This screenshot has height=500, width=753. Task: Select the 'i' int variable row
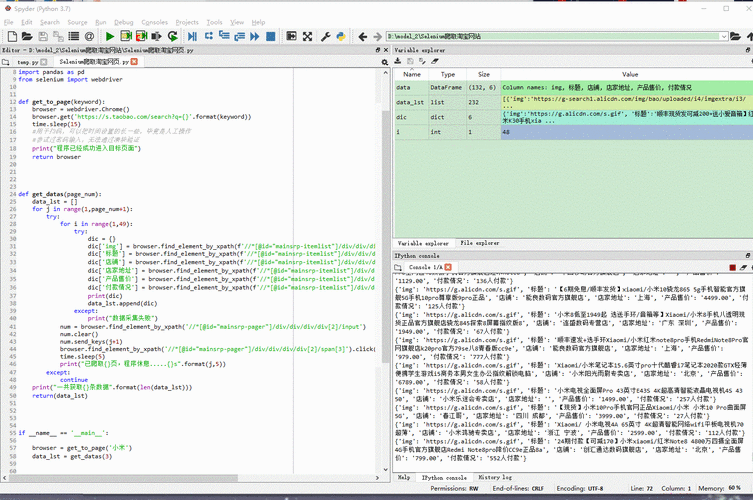click(x=573, y=132)
